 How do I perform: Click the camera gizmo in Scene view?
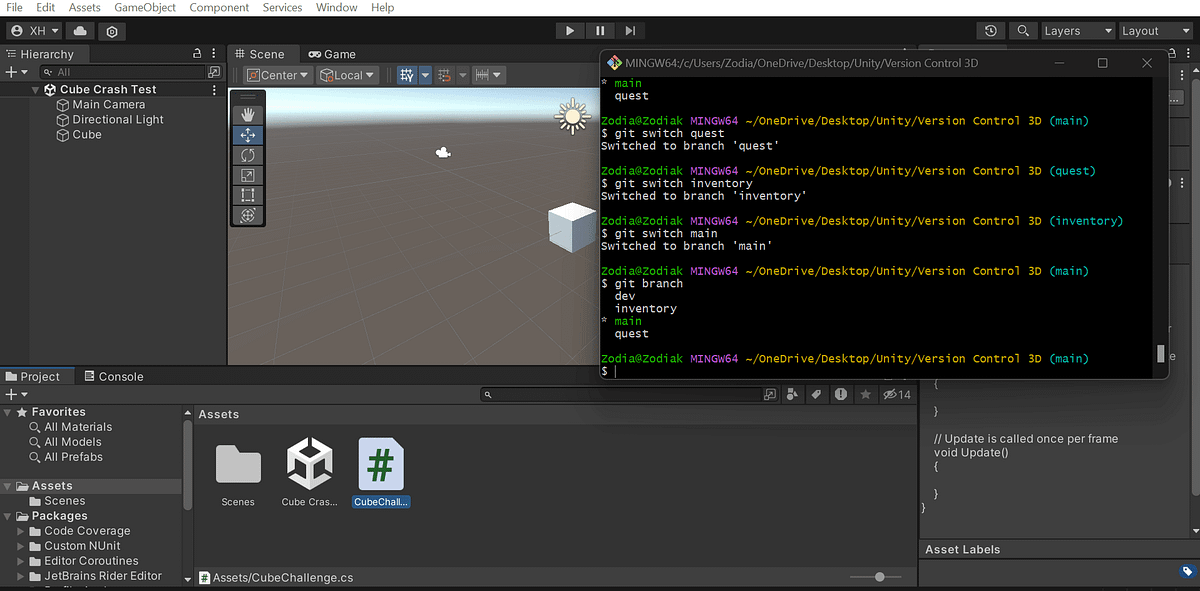pos(443,152)
